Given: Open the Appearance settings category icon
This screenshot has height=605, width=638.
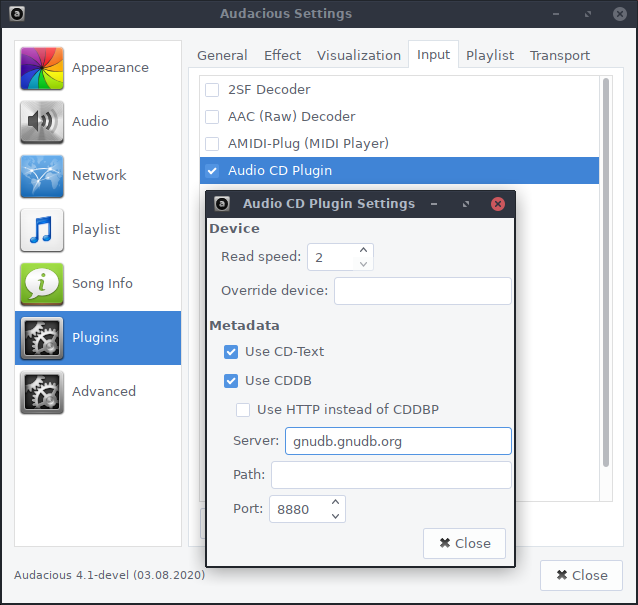Looking at the screenshot, I should pos(42,68).
